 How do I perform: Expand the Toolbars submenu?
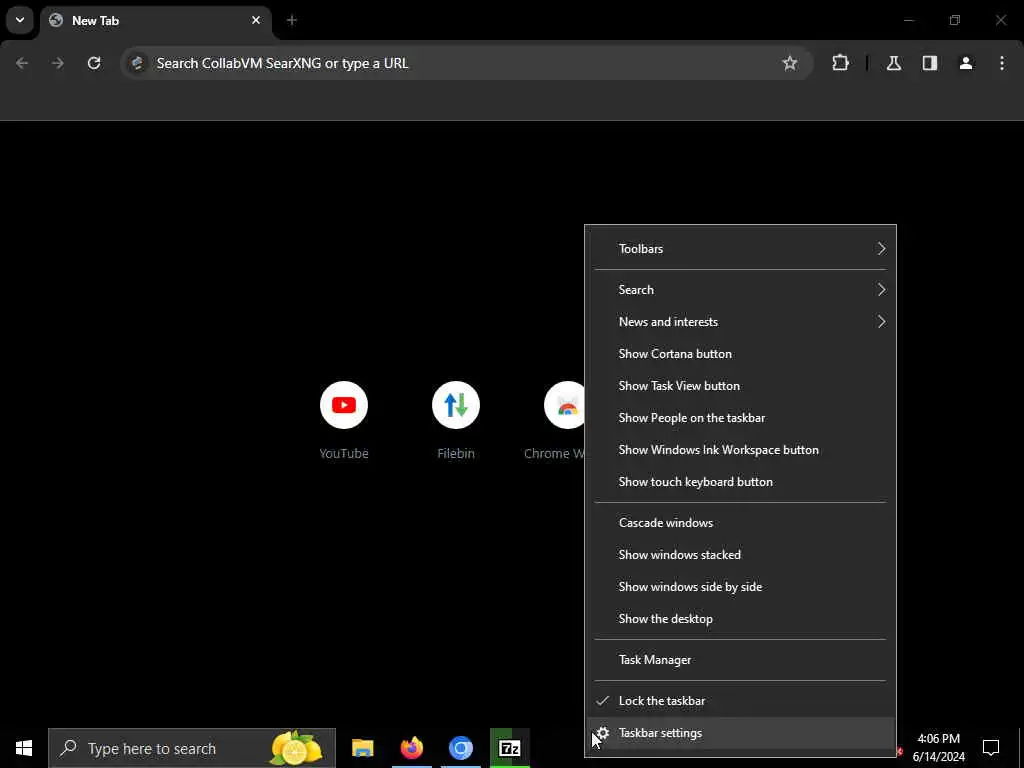coord(741,249)
